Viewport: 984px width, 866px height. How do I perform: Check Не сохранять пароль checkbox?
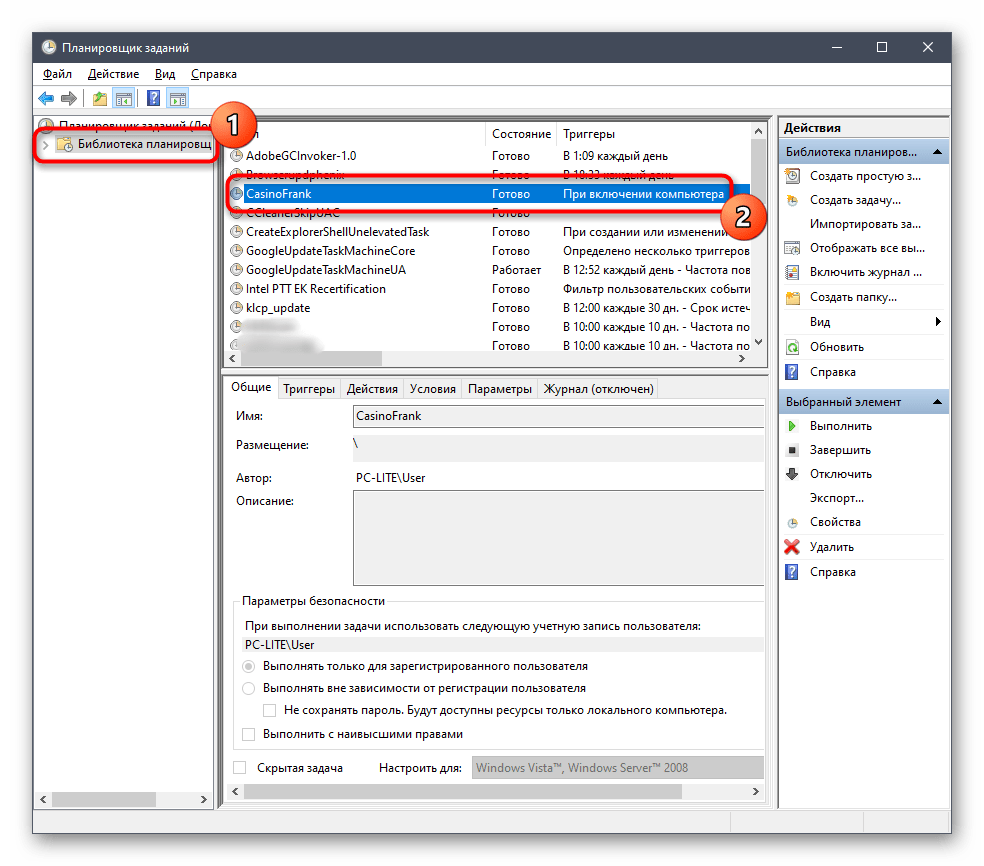click(270, 710)
